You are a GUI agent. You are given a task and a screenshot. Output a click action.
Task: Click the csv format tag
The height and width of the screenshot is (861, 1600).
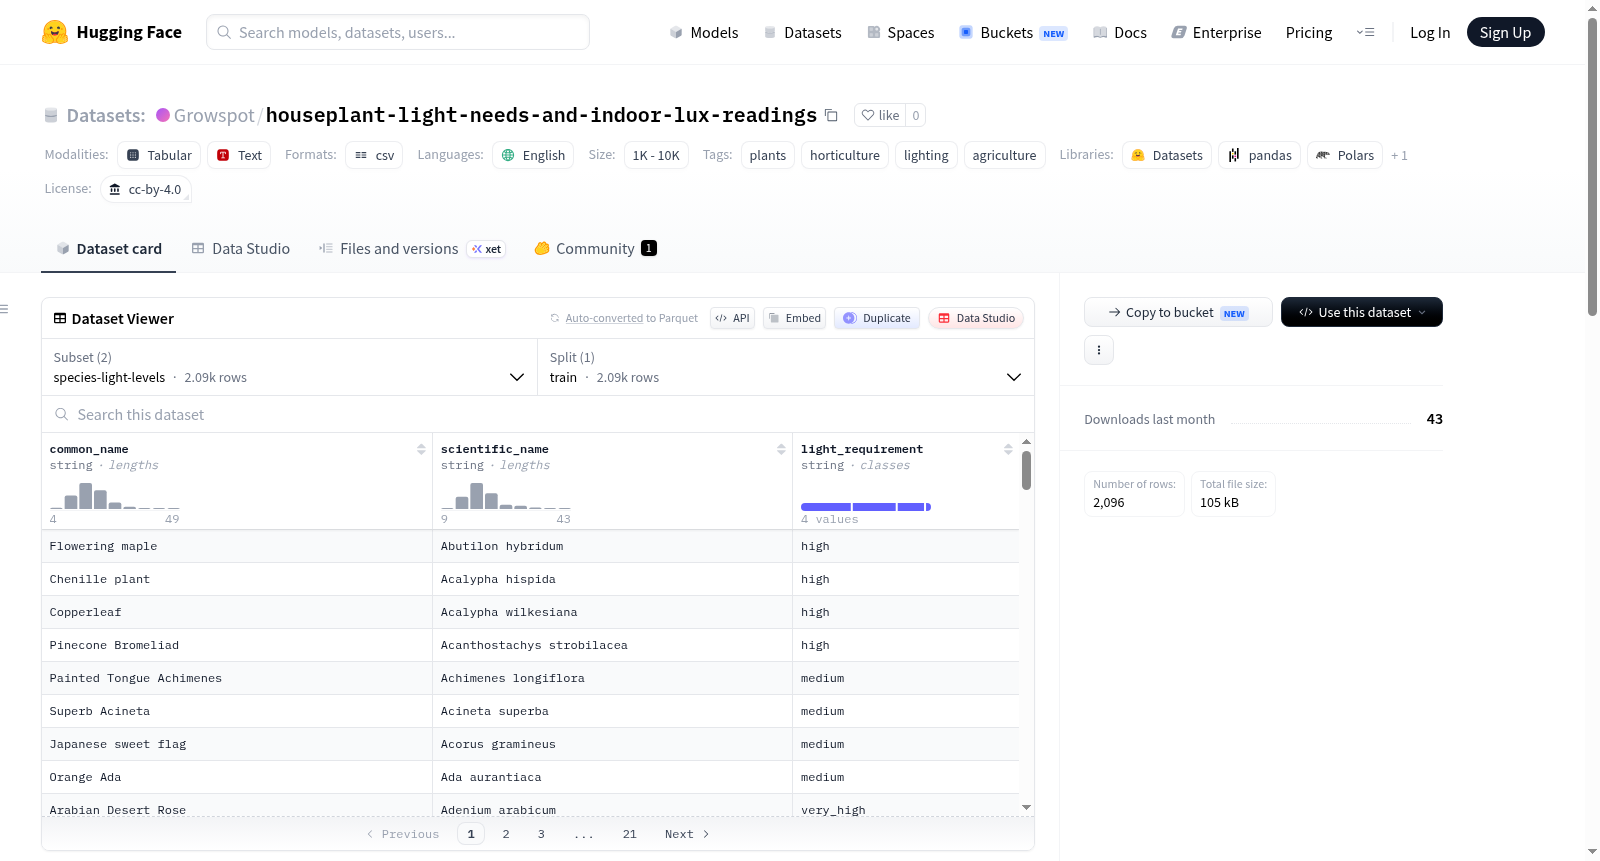374,155
